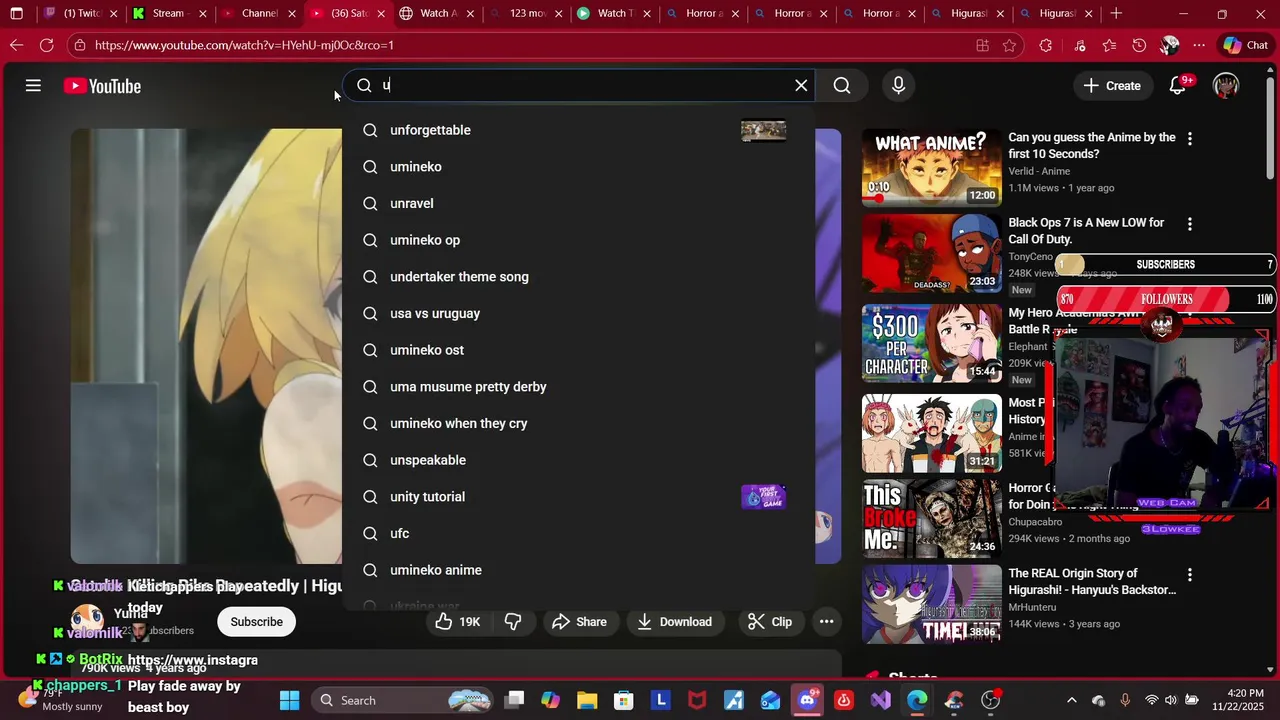1280x720 pixels.
Task: Open the YouTube guide hamburger menu
Action: [33, 86]
